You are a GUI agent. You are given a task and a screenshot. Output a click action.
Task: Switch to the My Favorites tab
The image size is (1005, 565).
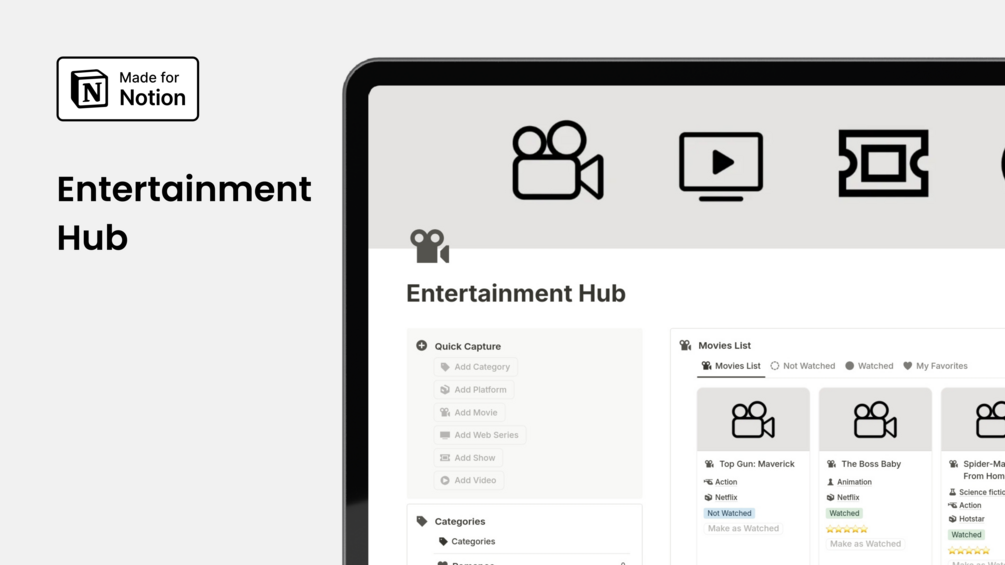coord(935,366)
